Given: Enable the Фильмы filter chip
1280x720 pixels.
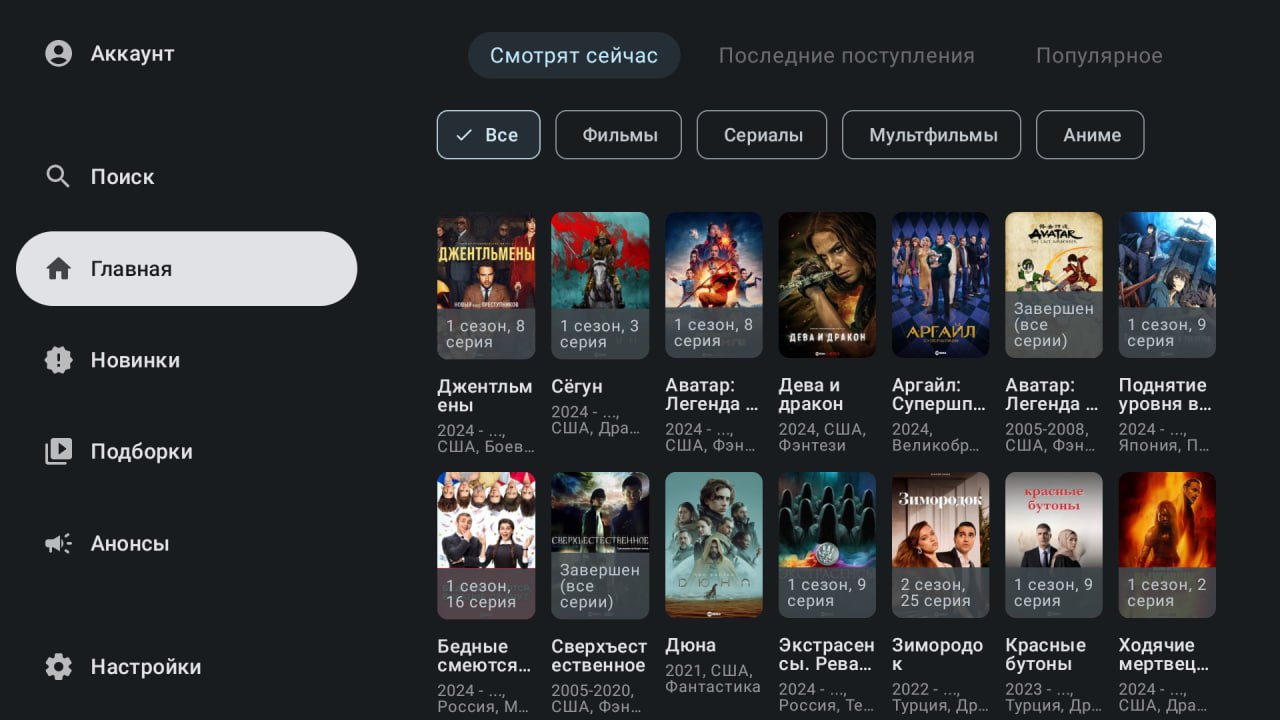Looking at the screenshot, I should [x=619, y=135].
